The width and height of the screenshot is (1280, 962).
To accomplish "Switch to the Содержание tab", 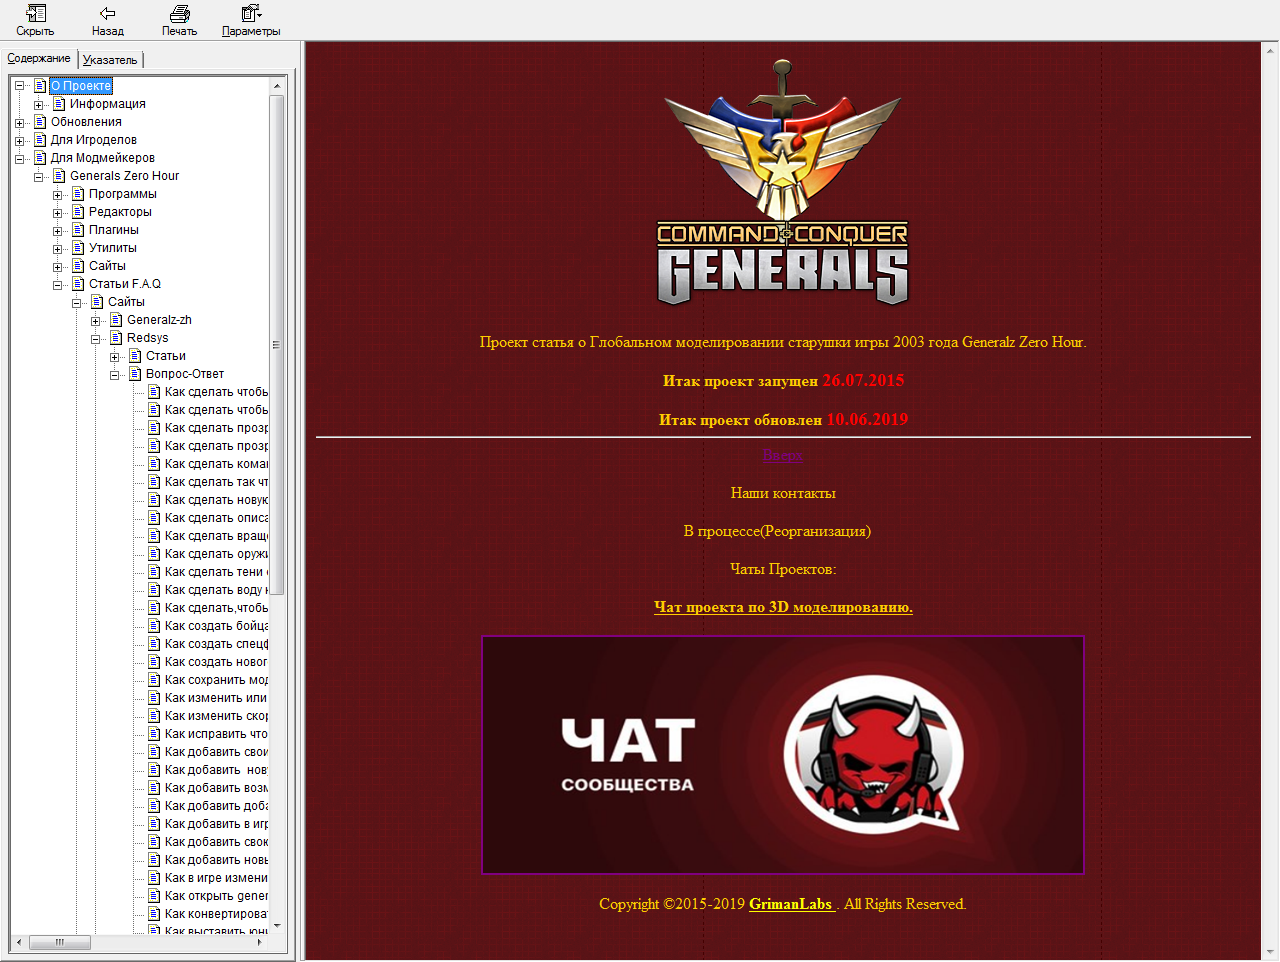I will 39,58.
